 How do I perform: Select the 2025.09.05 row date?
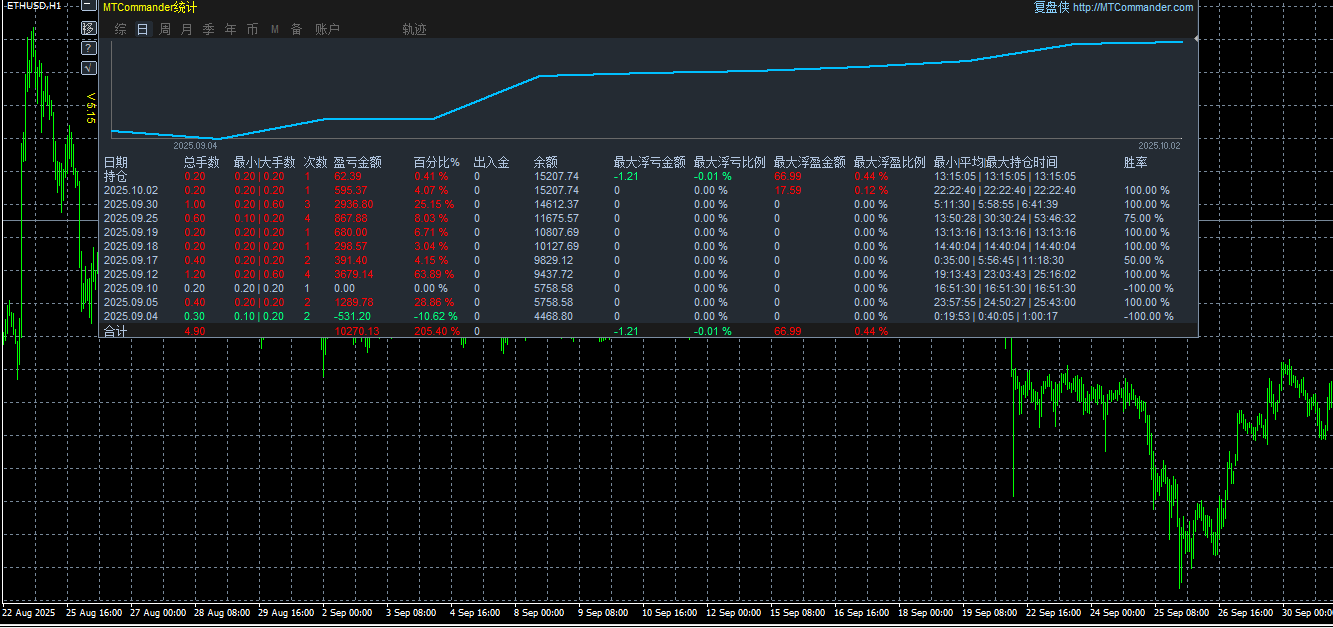pyautogui.click(x=131, y=302)
